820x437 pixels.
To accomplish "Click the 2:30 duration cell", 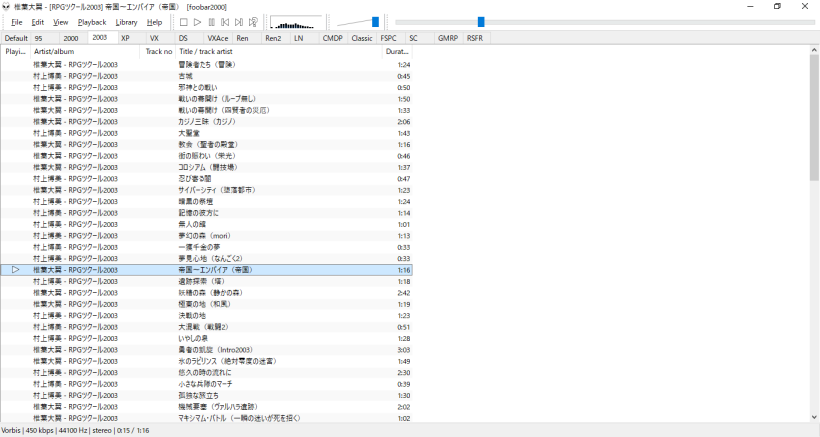I will tap(403, 373).
